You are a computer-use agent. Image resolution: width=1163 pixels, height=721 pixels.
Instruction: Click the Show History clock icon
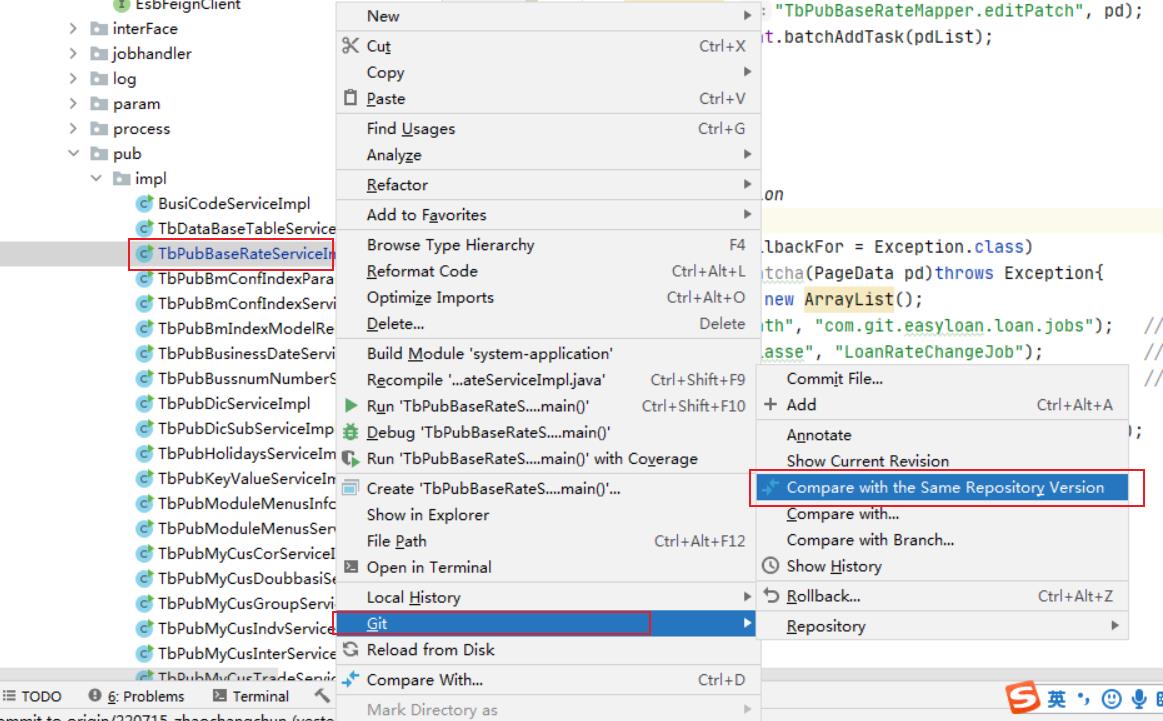click(770, 566)
